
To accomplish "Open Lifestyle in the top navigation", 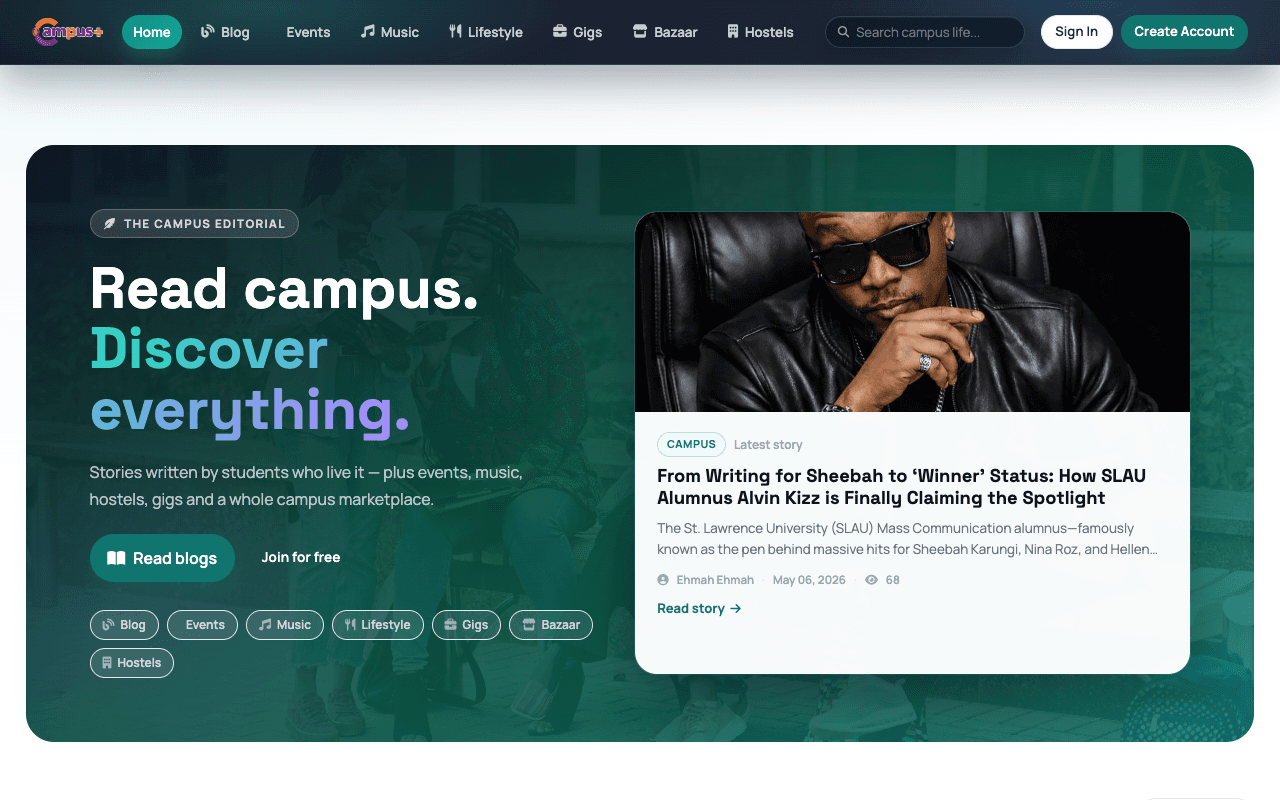I will (x=486, y=32).
